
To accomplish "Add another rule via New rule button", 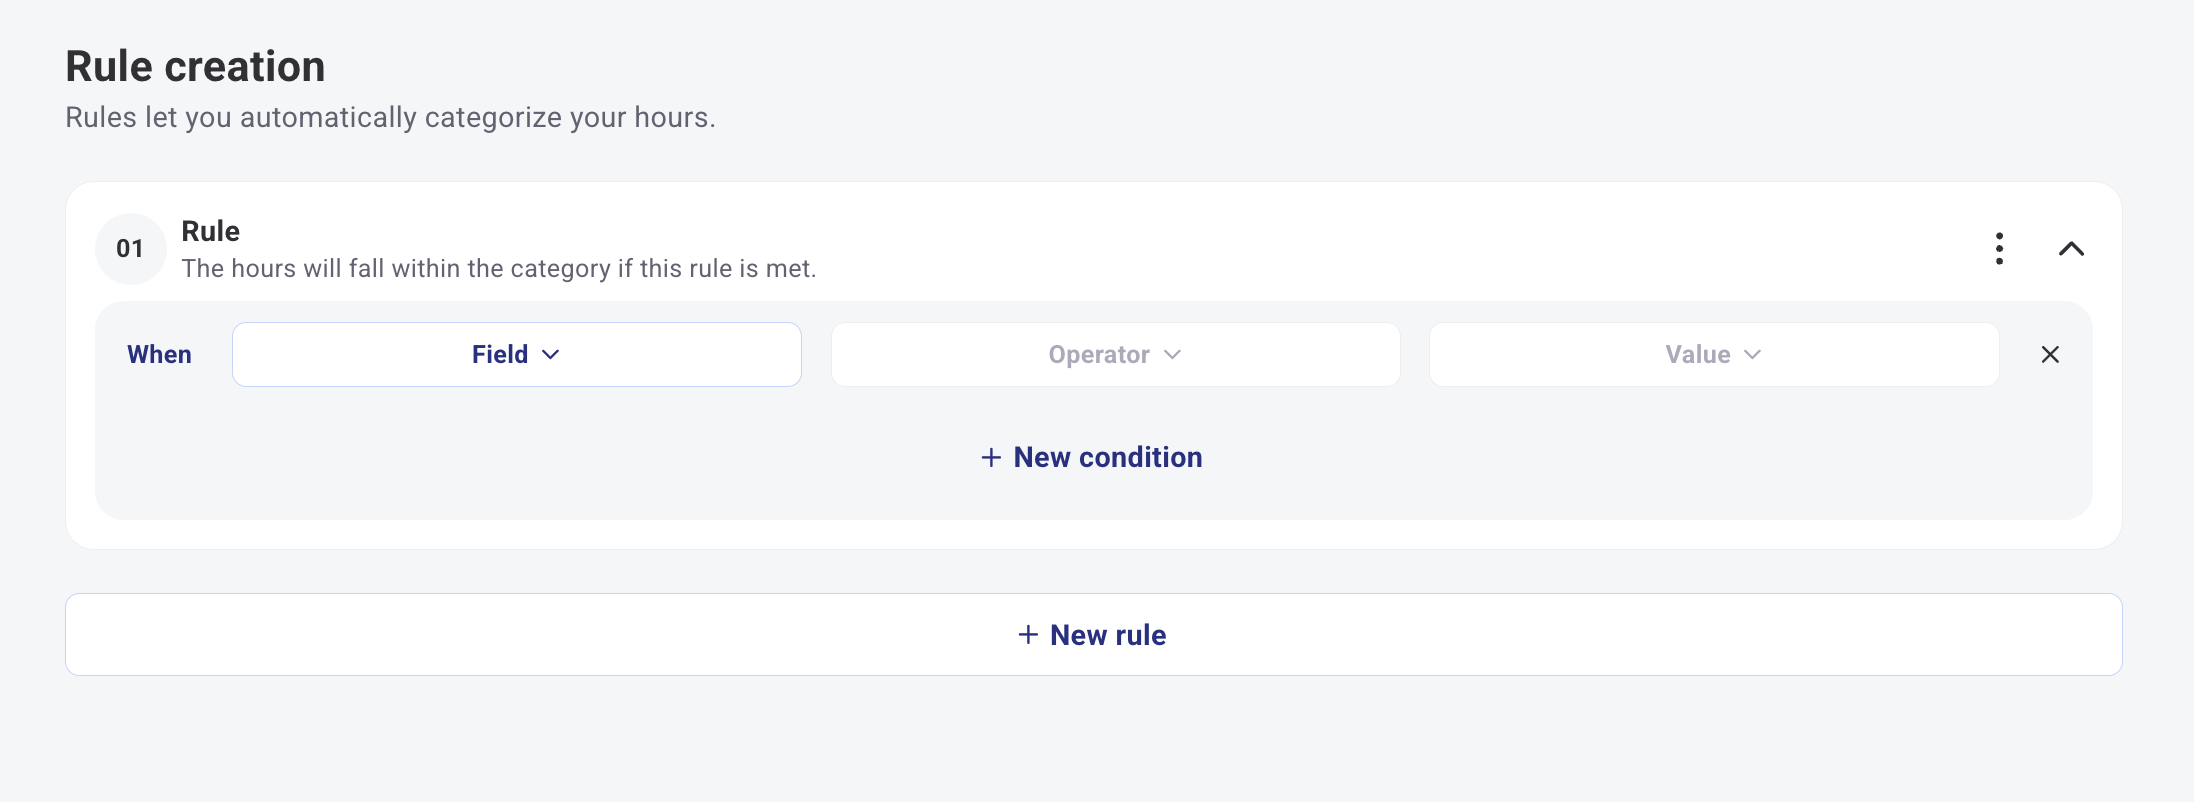I will [1107, 635].
